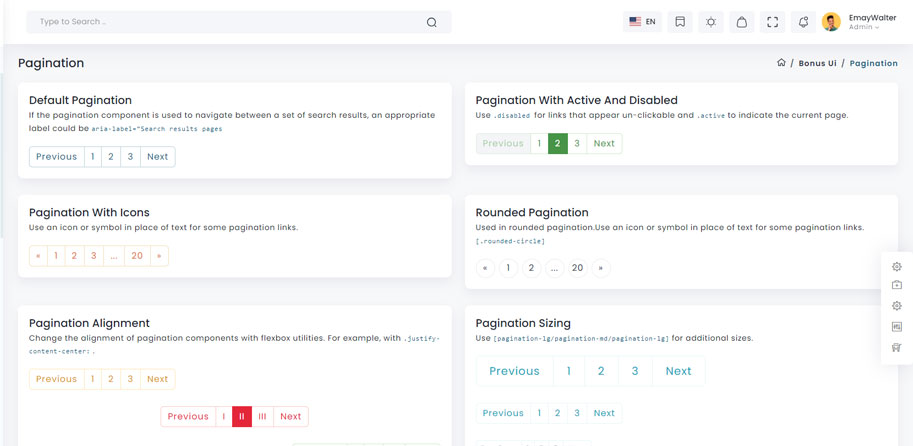Viewport: 913px width, 446px height.
Task: Click the image gallery icon in side panel
Action: click(x=897, y=327)
